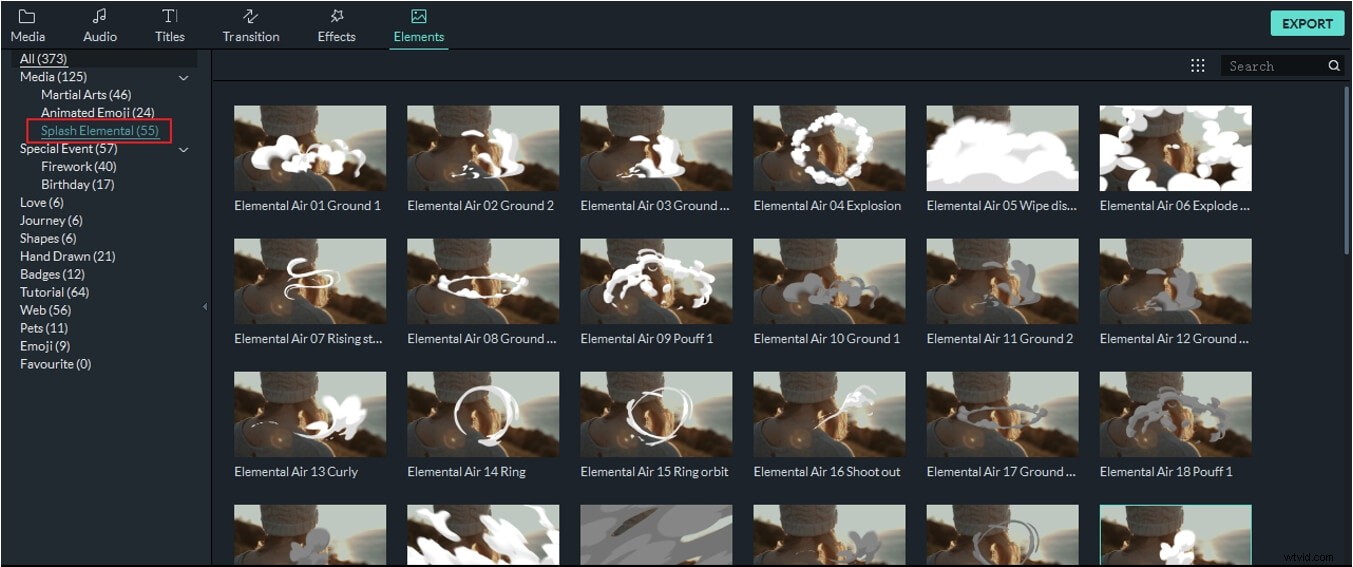Viewport: 1353px width, 567px height.
Task: Open Hand Drawn (21) category
Action: (68, 257)
